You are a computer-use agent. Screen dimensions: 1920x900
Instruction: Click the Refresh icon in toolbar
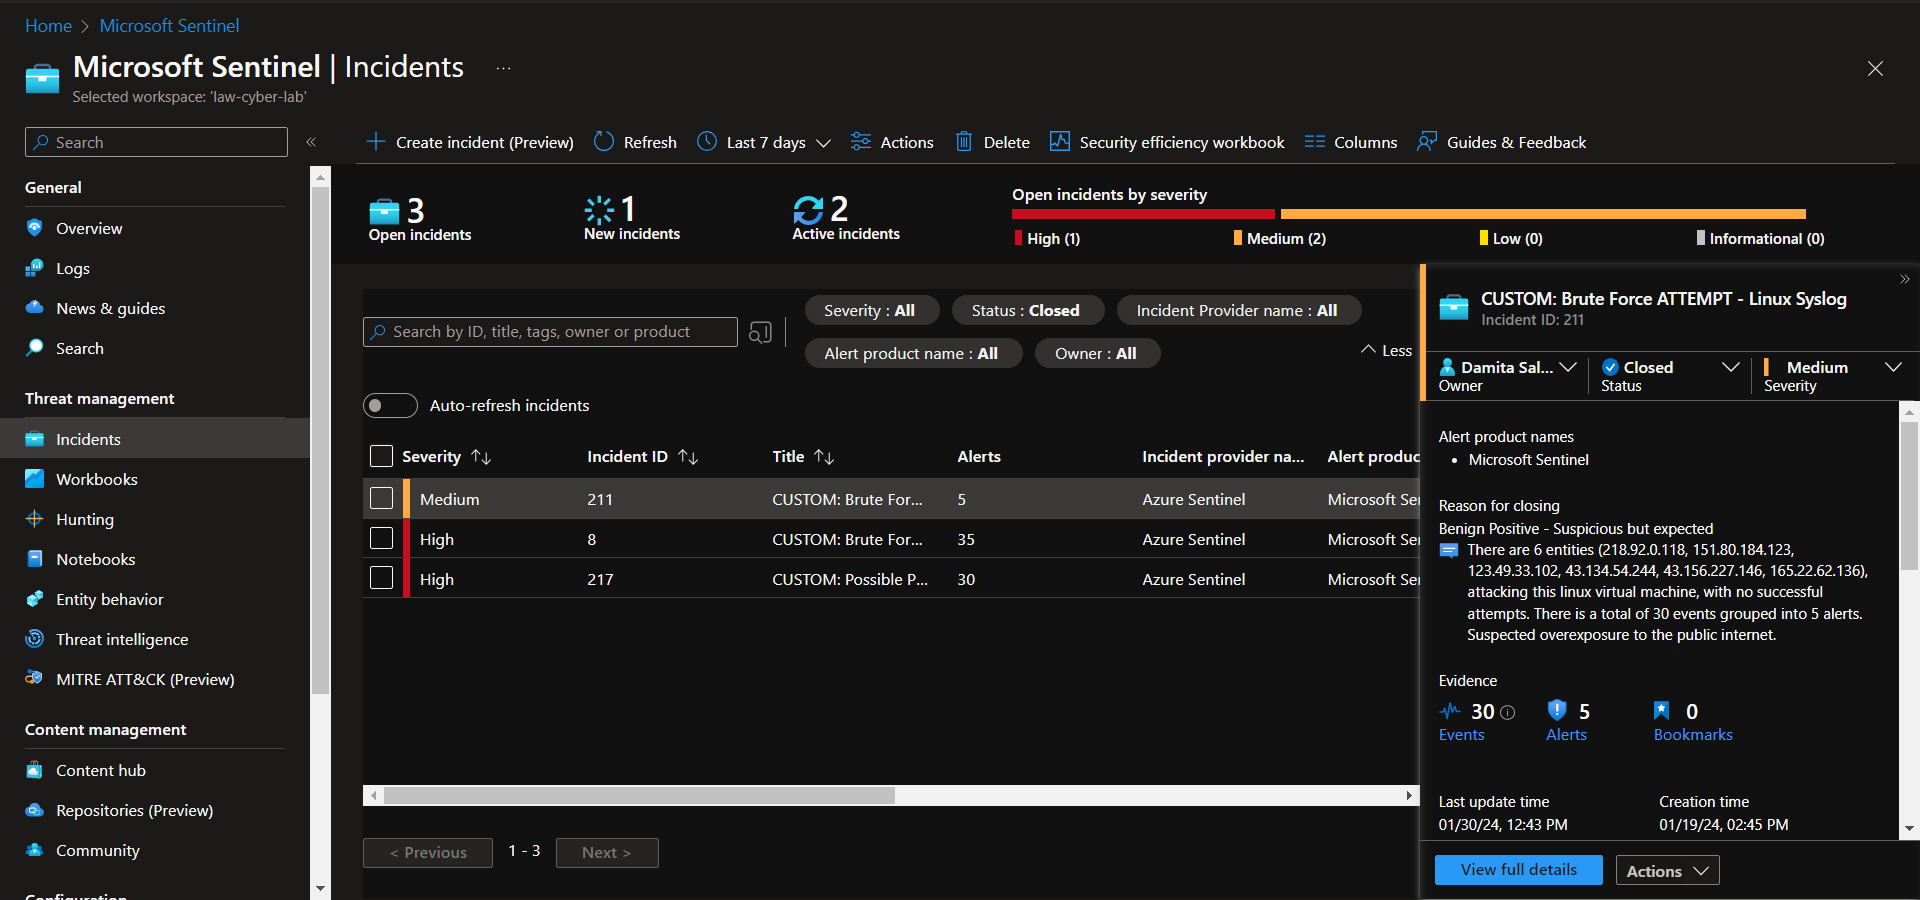[x=604, y=142]
